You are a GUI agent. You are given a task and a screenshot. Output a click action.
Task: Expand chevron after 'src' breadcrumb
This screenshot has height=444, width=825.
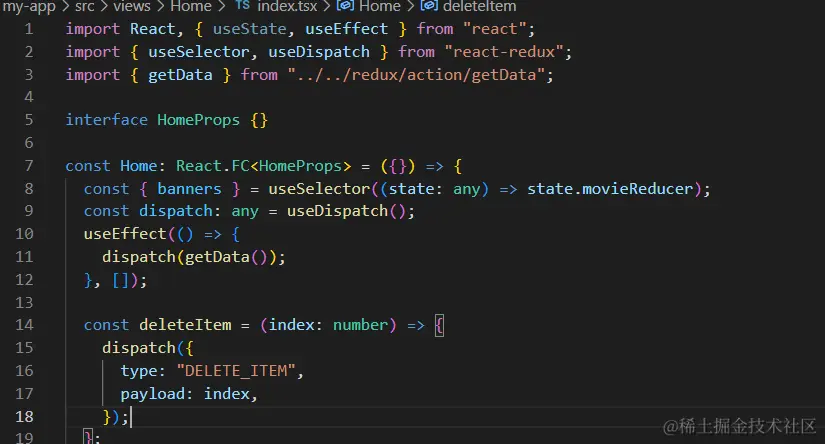point(104,6)
